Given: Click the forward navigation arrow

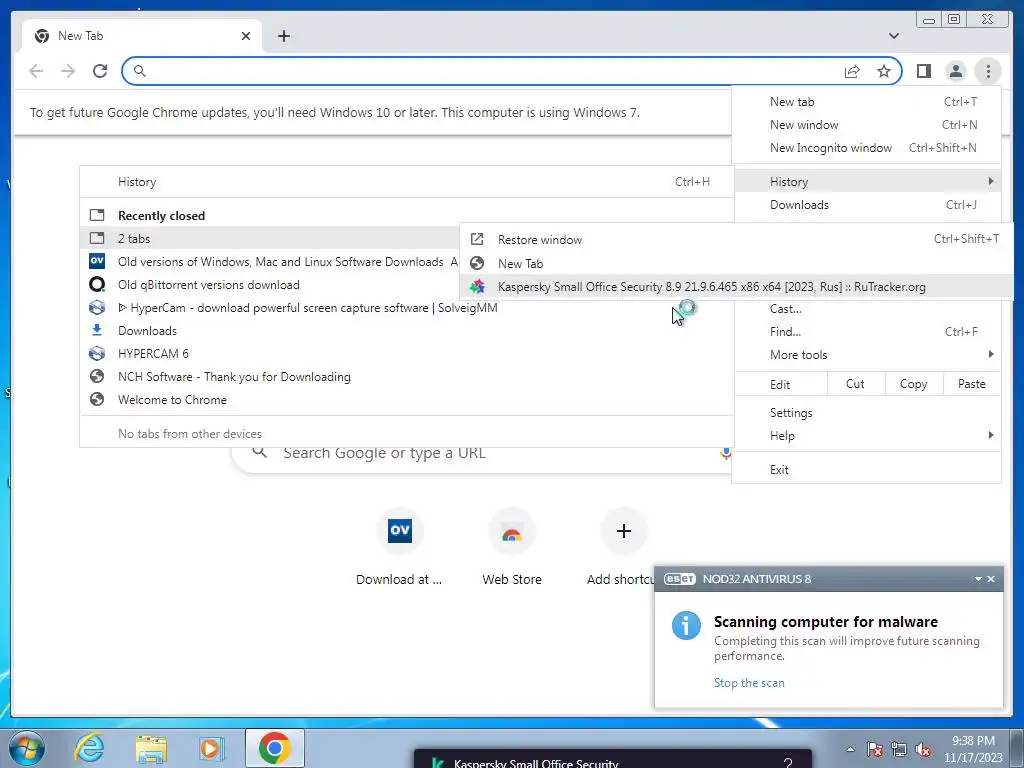Looking at the screenshot, I should tap(68, 71).
